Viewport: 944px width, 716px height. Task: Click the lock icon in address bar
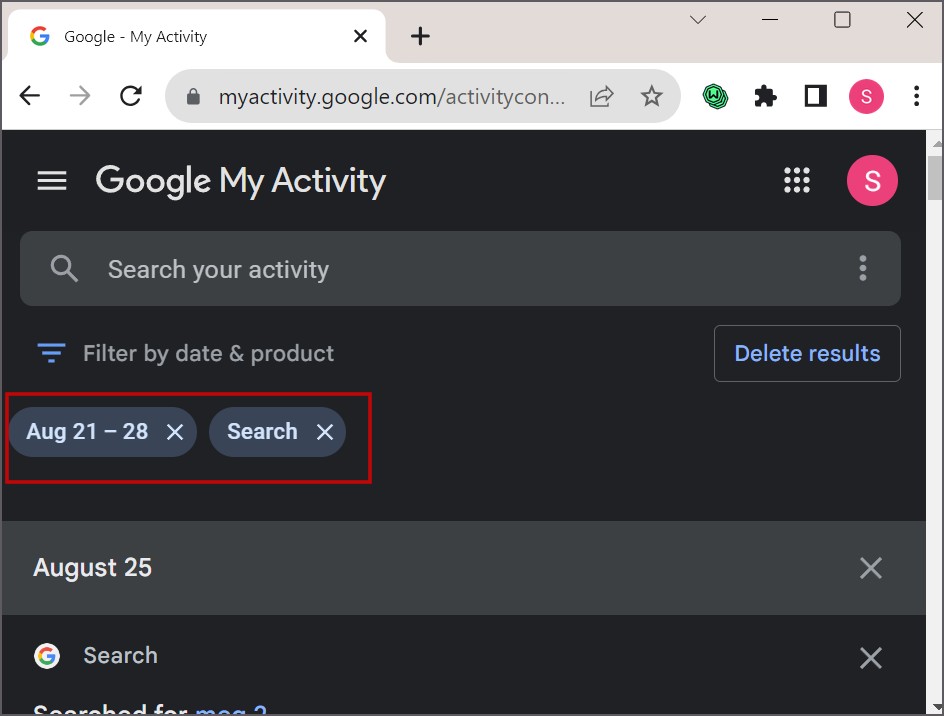point(193,96)
